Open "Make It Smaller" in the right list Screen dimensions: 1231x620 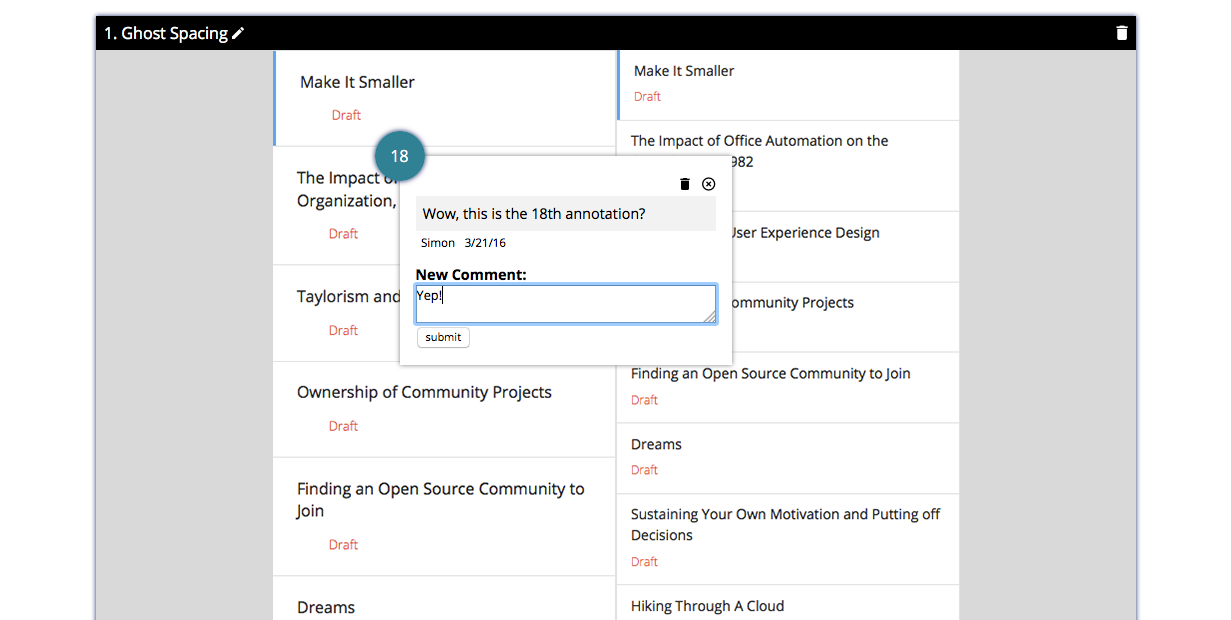tap(684, 71)
